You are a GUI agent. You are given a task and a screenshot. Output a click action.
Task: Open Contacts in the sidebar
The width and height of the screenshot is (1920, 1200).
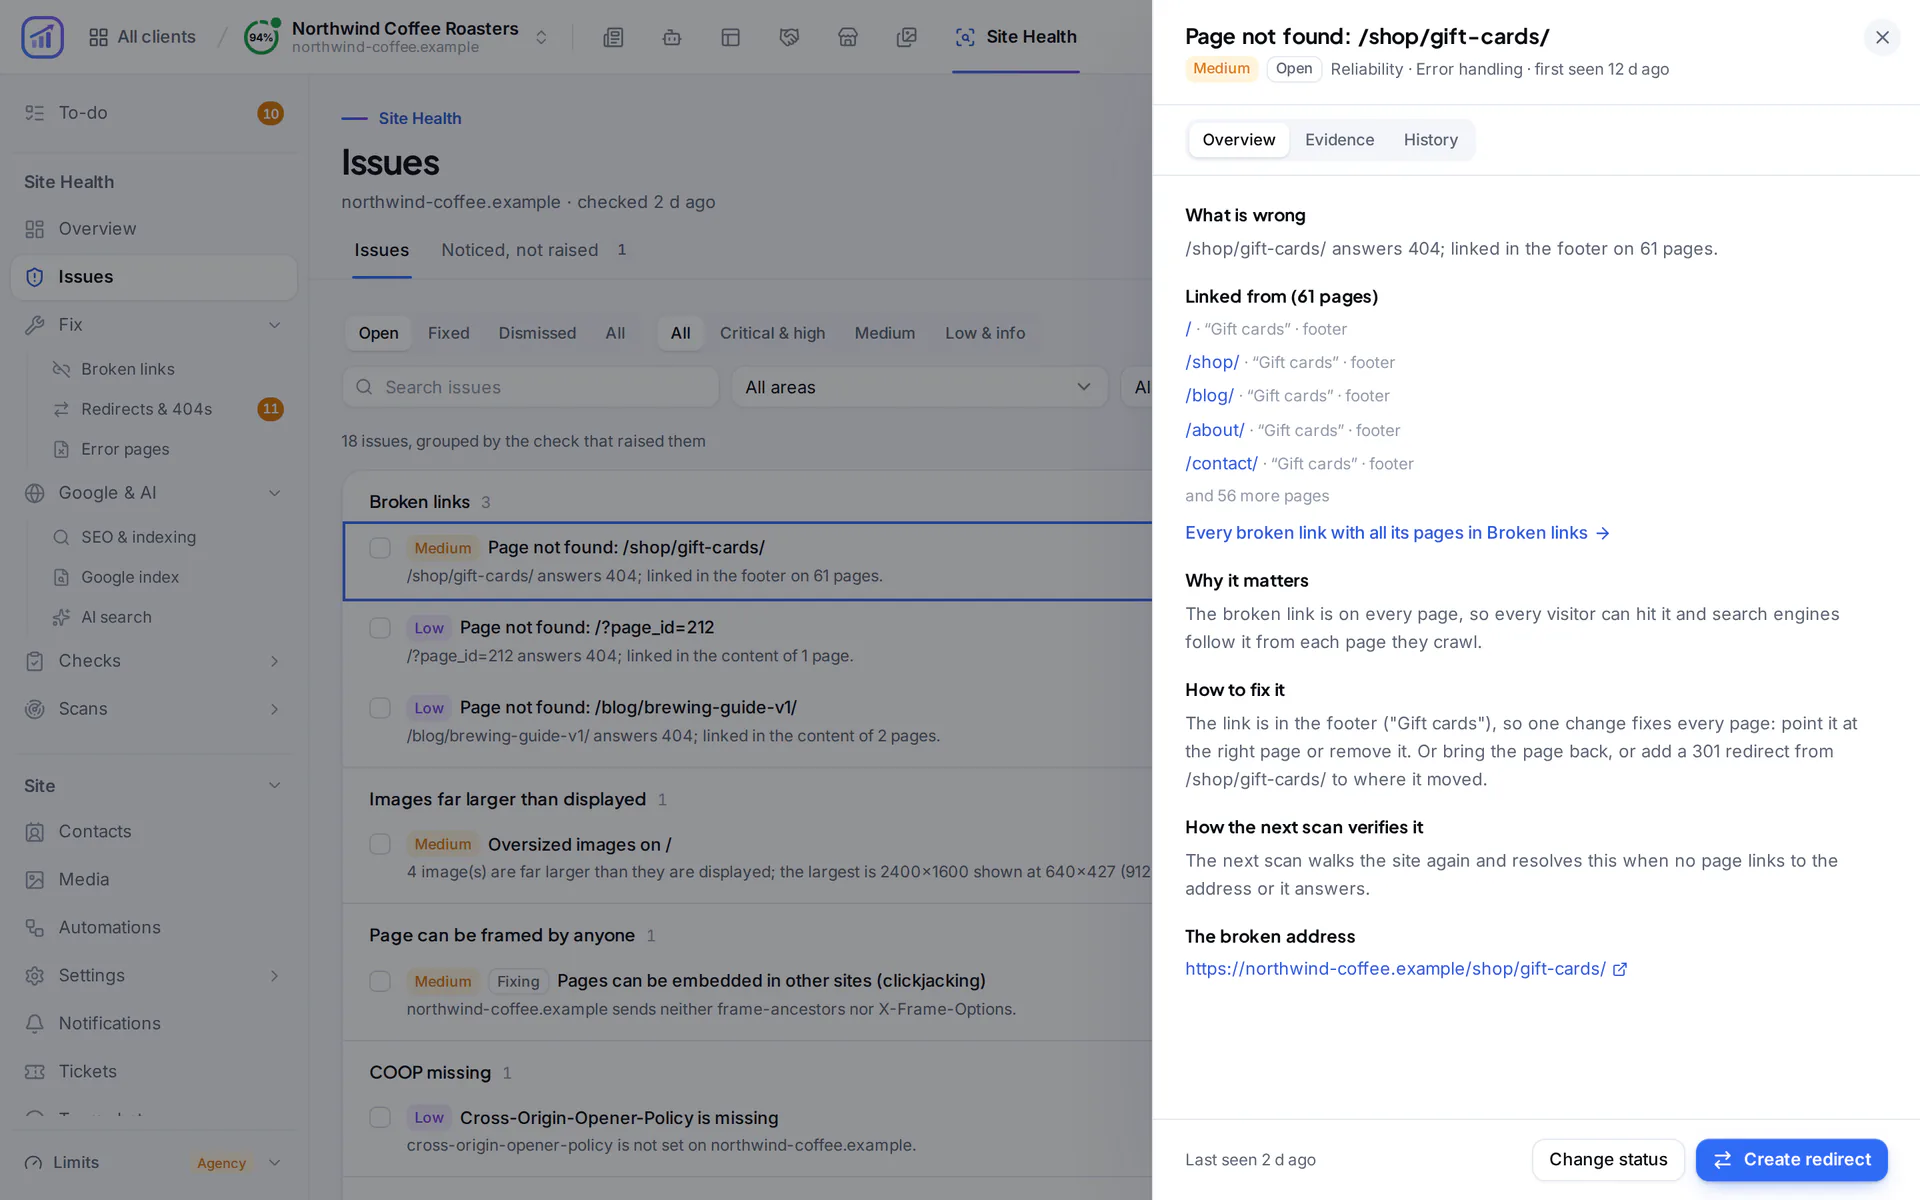[154, 831]
